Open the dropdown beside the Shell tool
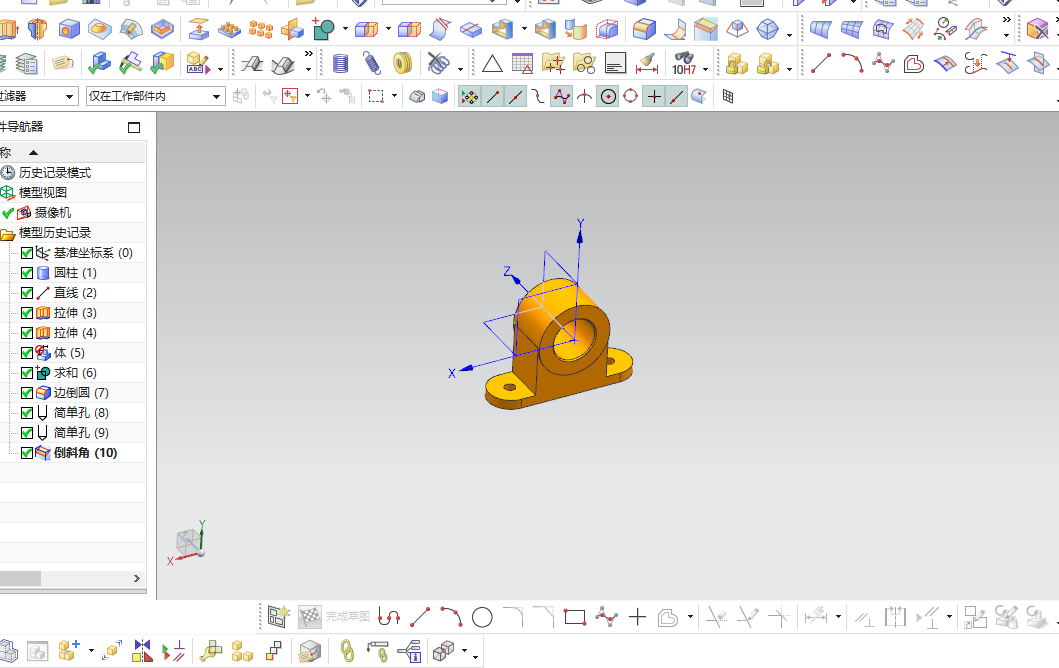This screenshot has height=668, width=1059. tap(524, 29)
